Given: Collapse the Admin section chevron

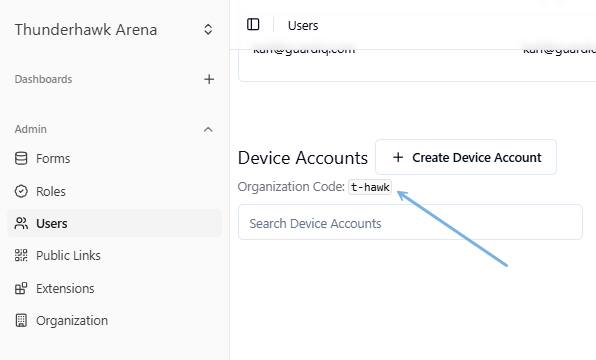Looking at the screenshot, I should [208, 129].
